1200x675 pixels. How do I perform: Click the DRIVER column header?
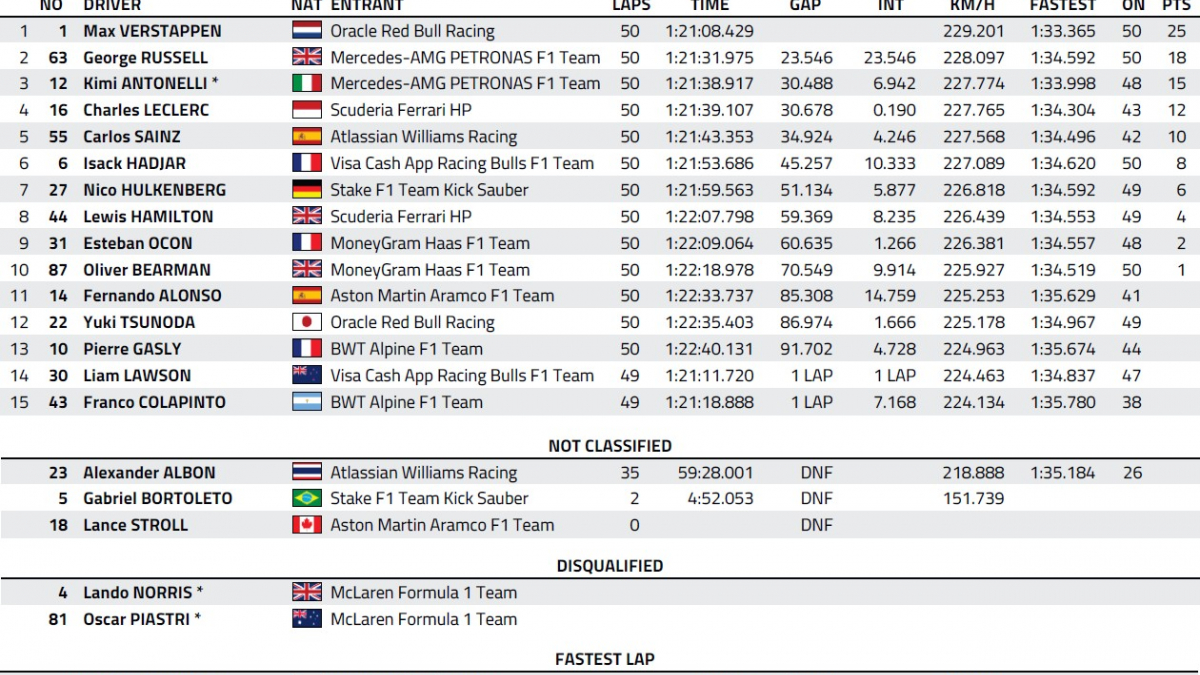[112, 5]
